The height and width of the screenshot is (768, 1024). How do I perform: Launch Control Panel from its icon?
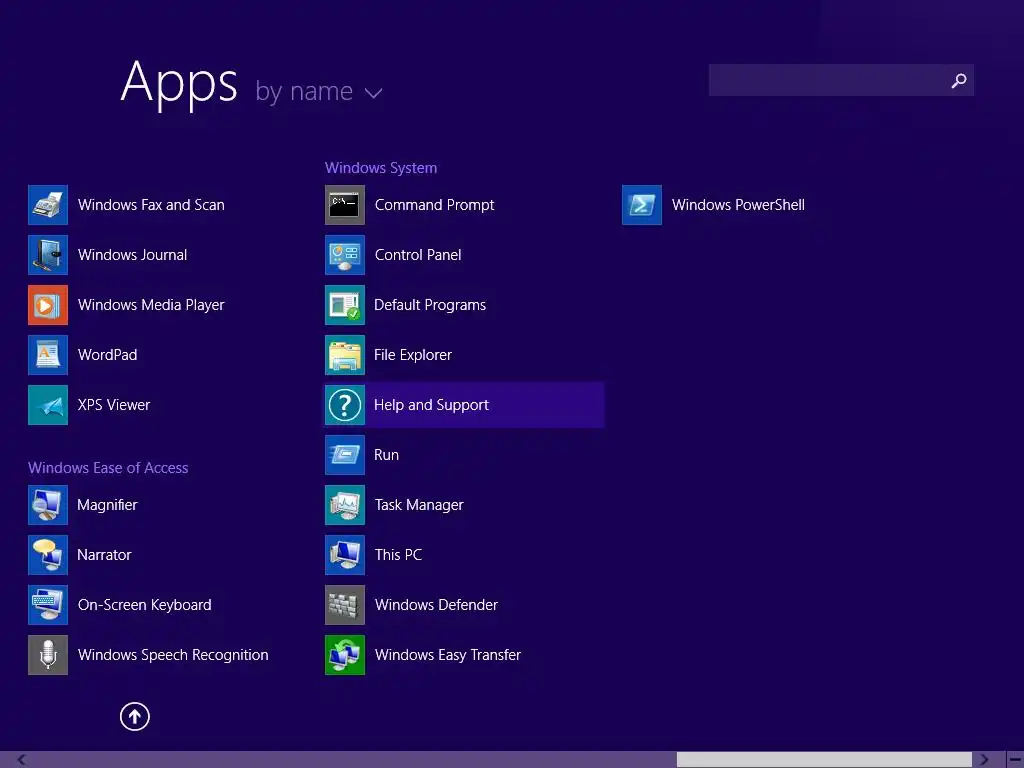coord(345,255)
